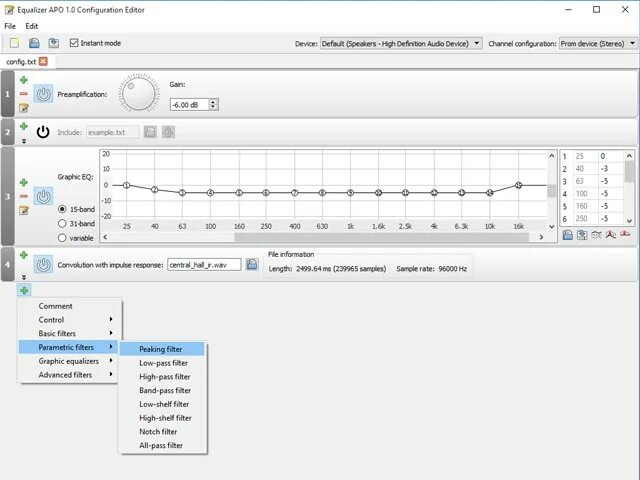This screenshot has width=640, height=480.
Task: Click the reset response icon
Action: pyautogui.click(x=625, y=234)
